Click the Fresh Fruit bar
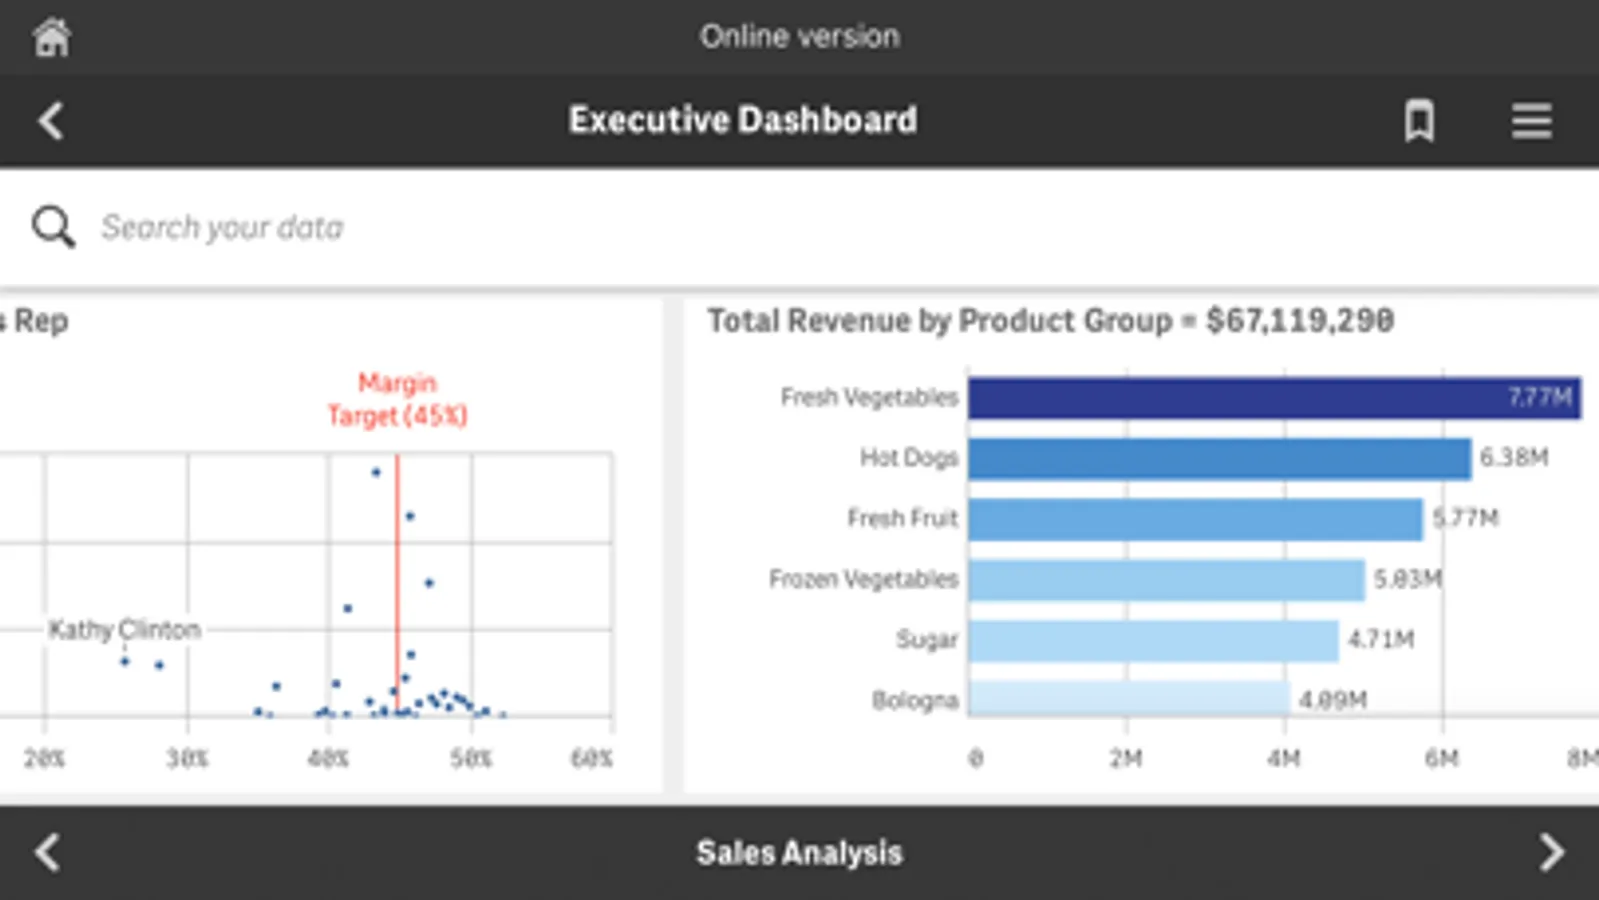The height and width of the screenshot is (900, 1599). (1194, 519)
